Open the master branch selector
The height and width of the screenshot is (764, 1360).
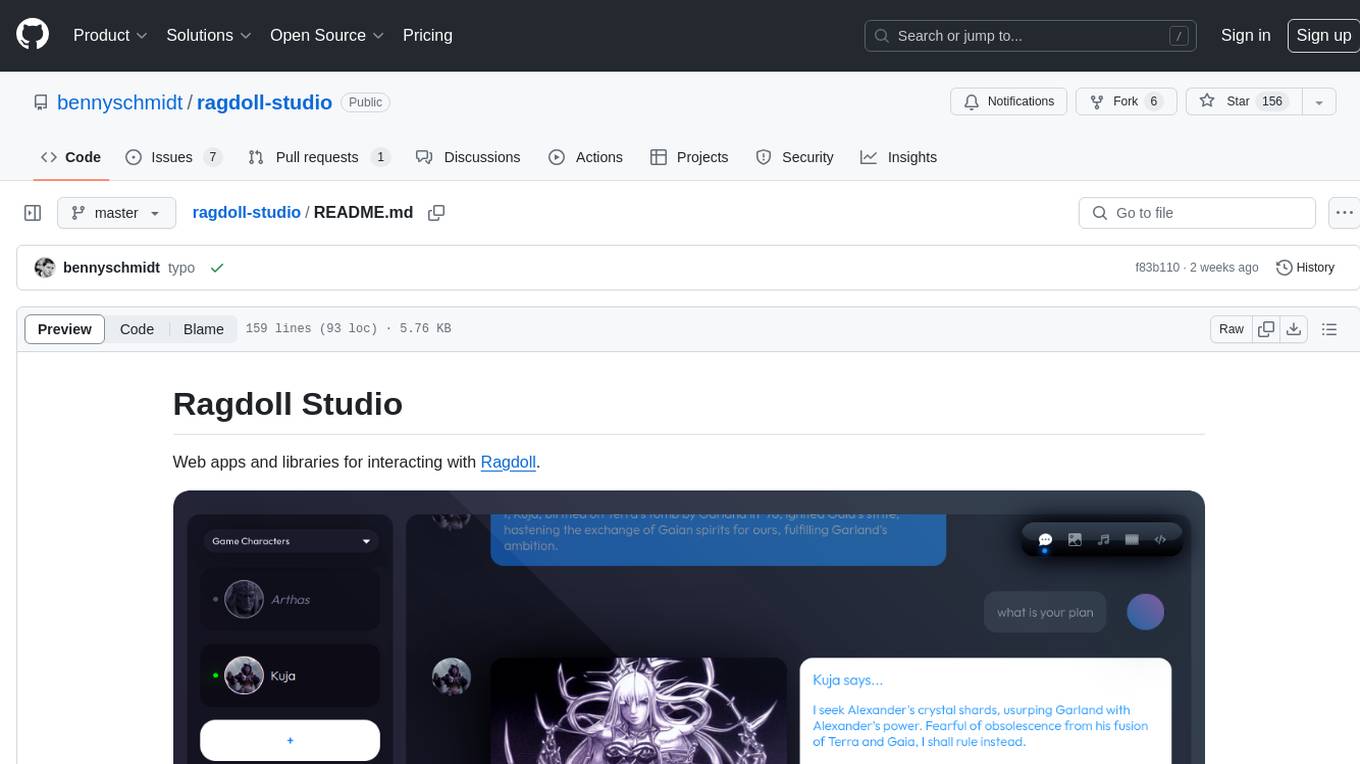(x=116, y=213)
